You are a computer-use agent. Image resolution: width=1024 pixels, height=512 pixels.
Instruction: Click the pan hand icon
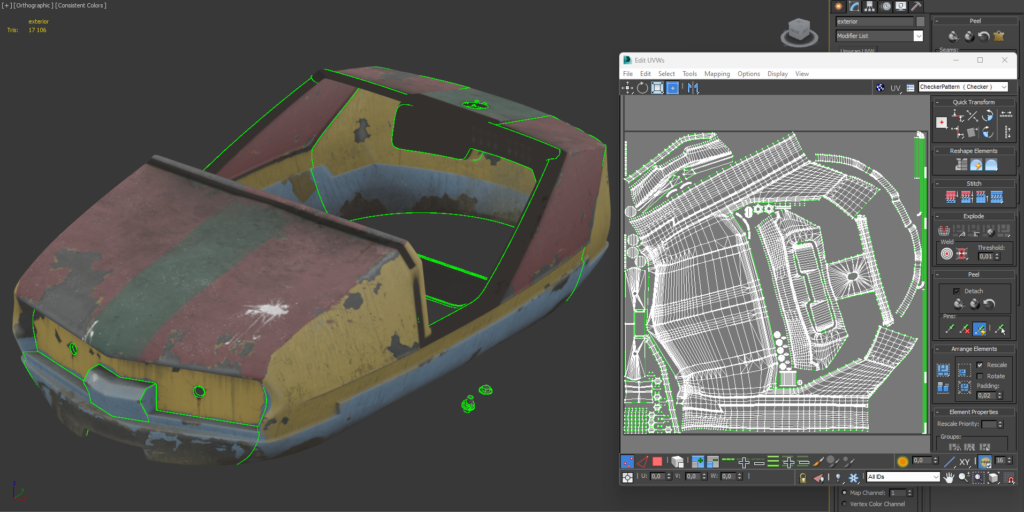click(x=948, y=478)
